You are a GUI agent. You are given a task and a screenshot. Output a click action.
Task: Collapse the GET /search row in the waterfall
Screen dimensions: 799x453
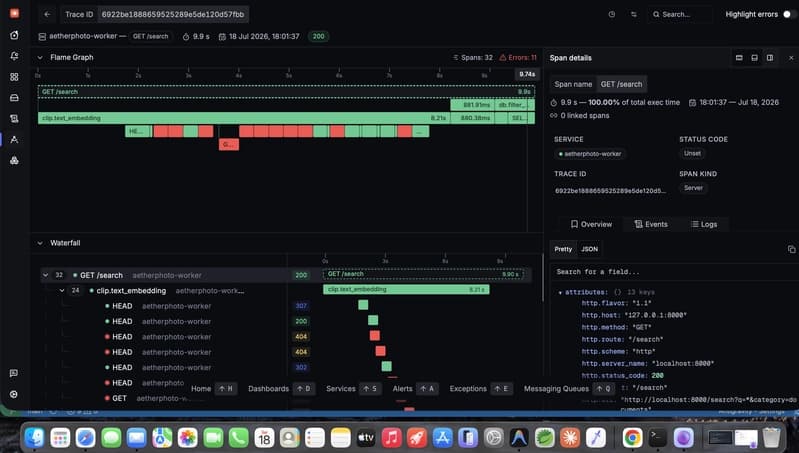pyautogui.click(x=45, y=275)
